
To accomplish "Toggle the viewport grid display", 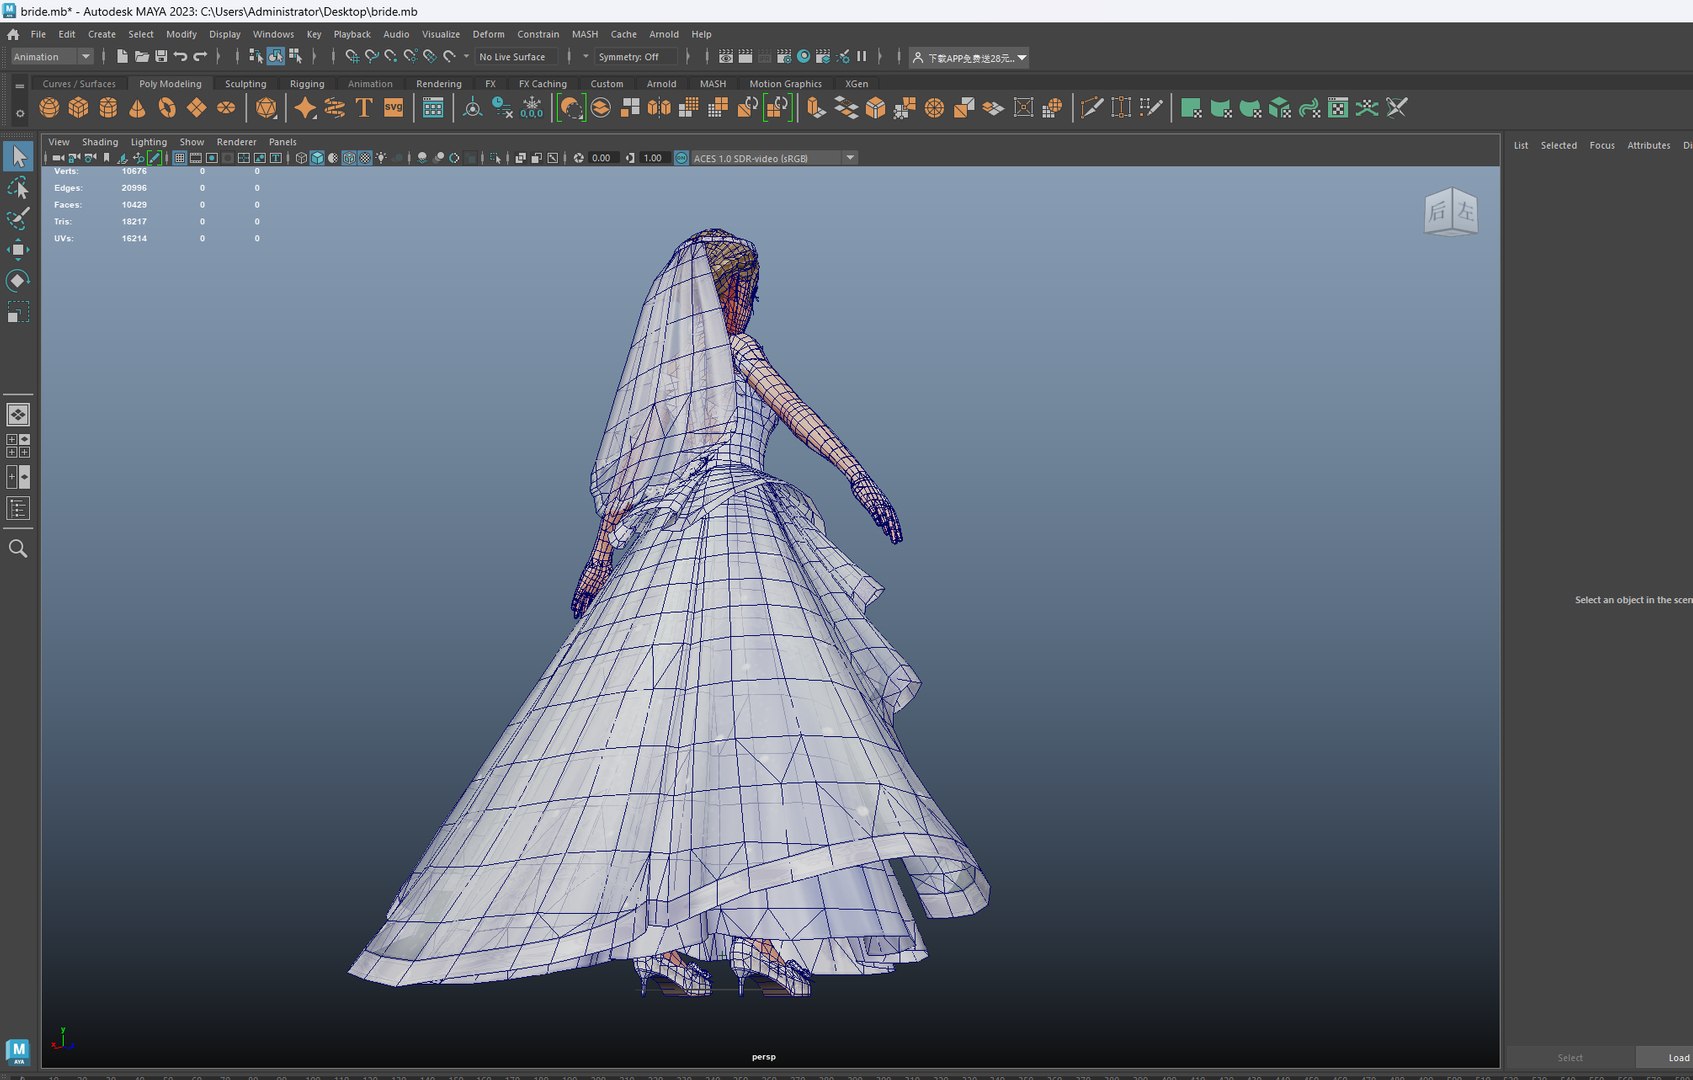I will point(180,158).
